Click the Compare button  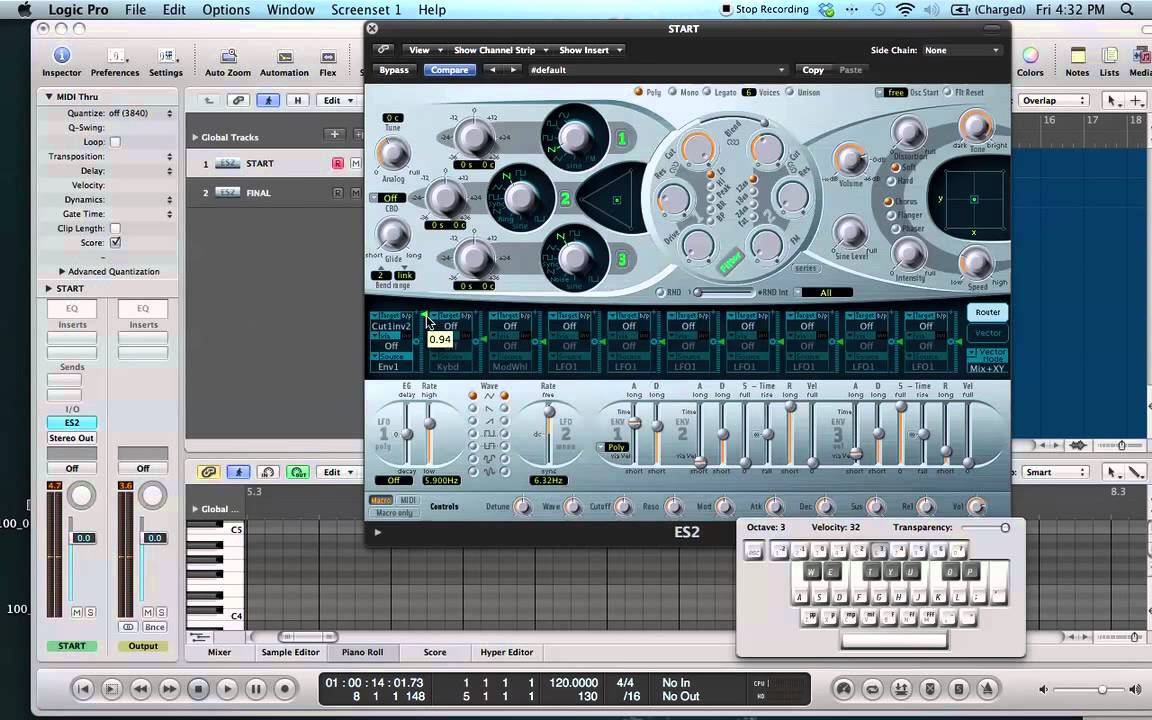pyautogui.click(x=450, y=70)
